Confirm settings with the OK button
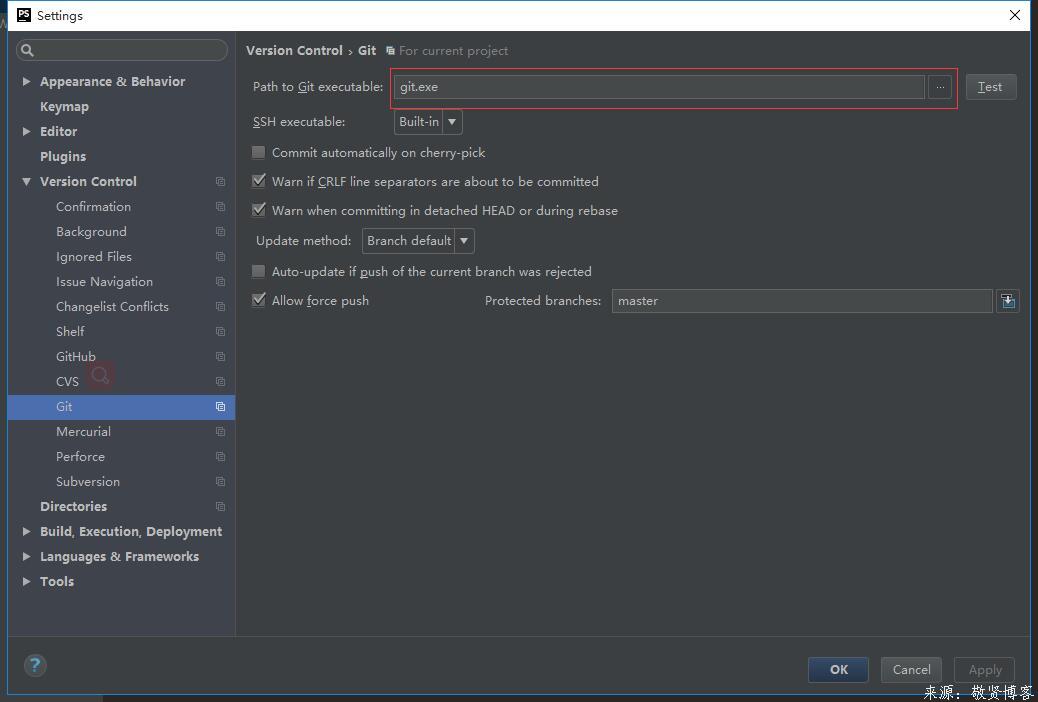The height and width of the screenshot is (702, 1038). pyautogui.click(x=838, y=670)
